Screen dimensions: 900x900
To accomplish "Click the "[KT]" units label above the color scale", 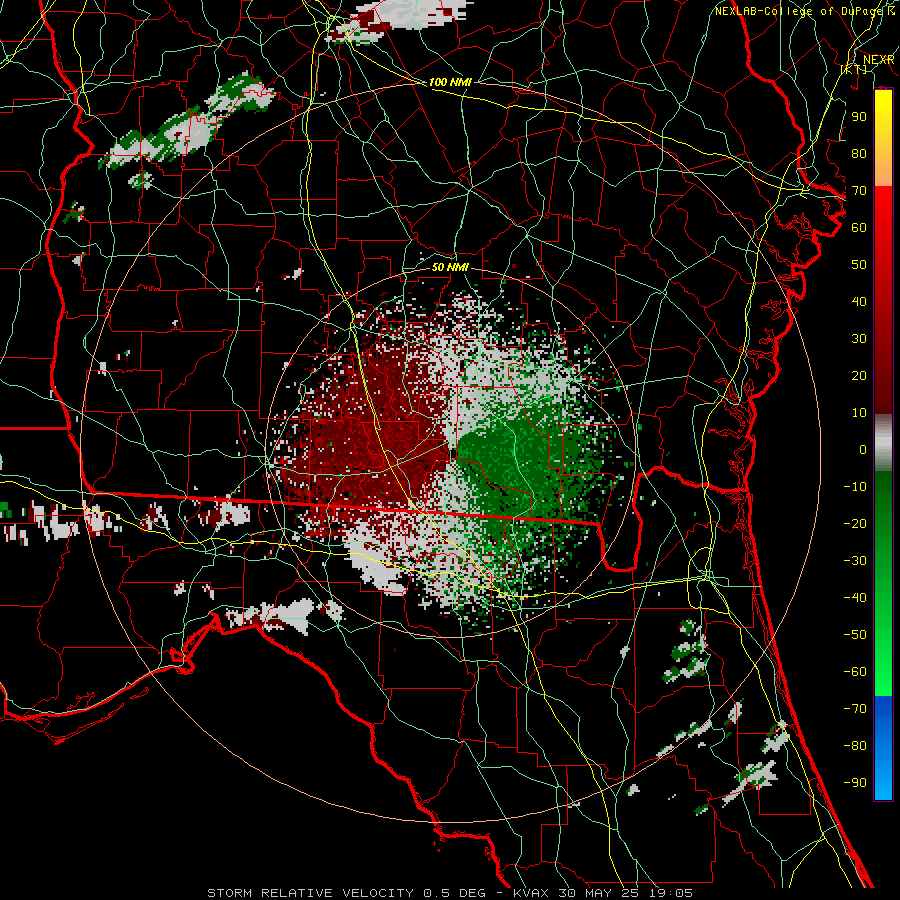I will (855, 69).
